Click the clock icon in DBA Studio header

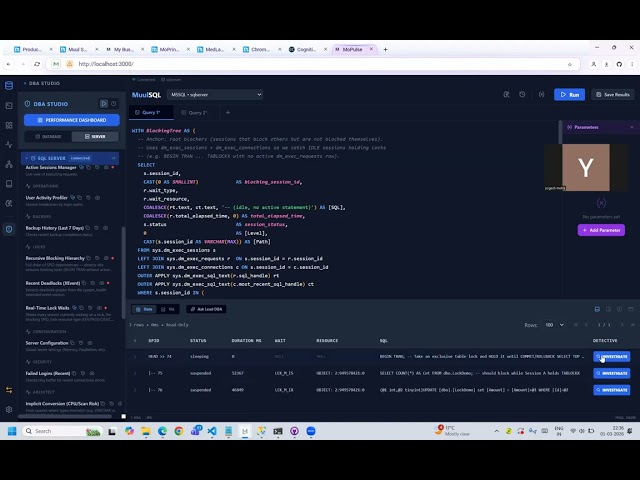click(113, 104)
